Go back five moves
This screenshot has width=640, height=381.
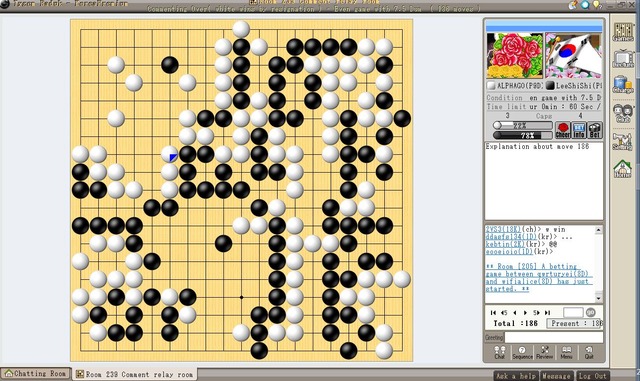(x=504, y=312)
